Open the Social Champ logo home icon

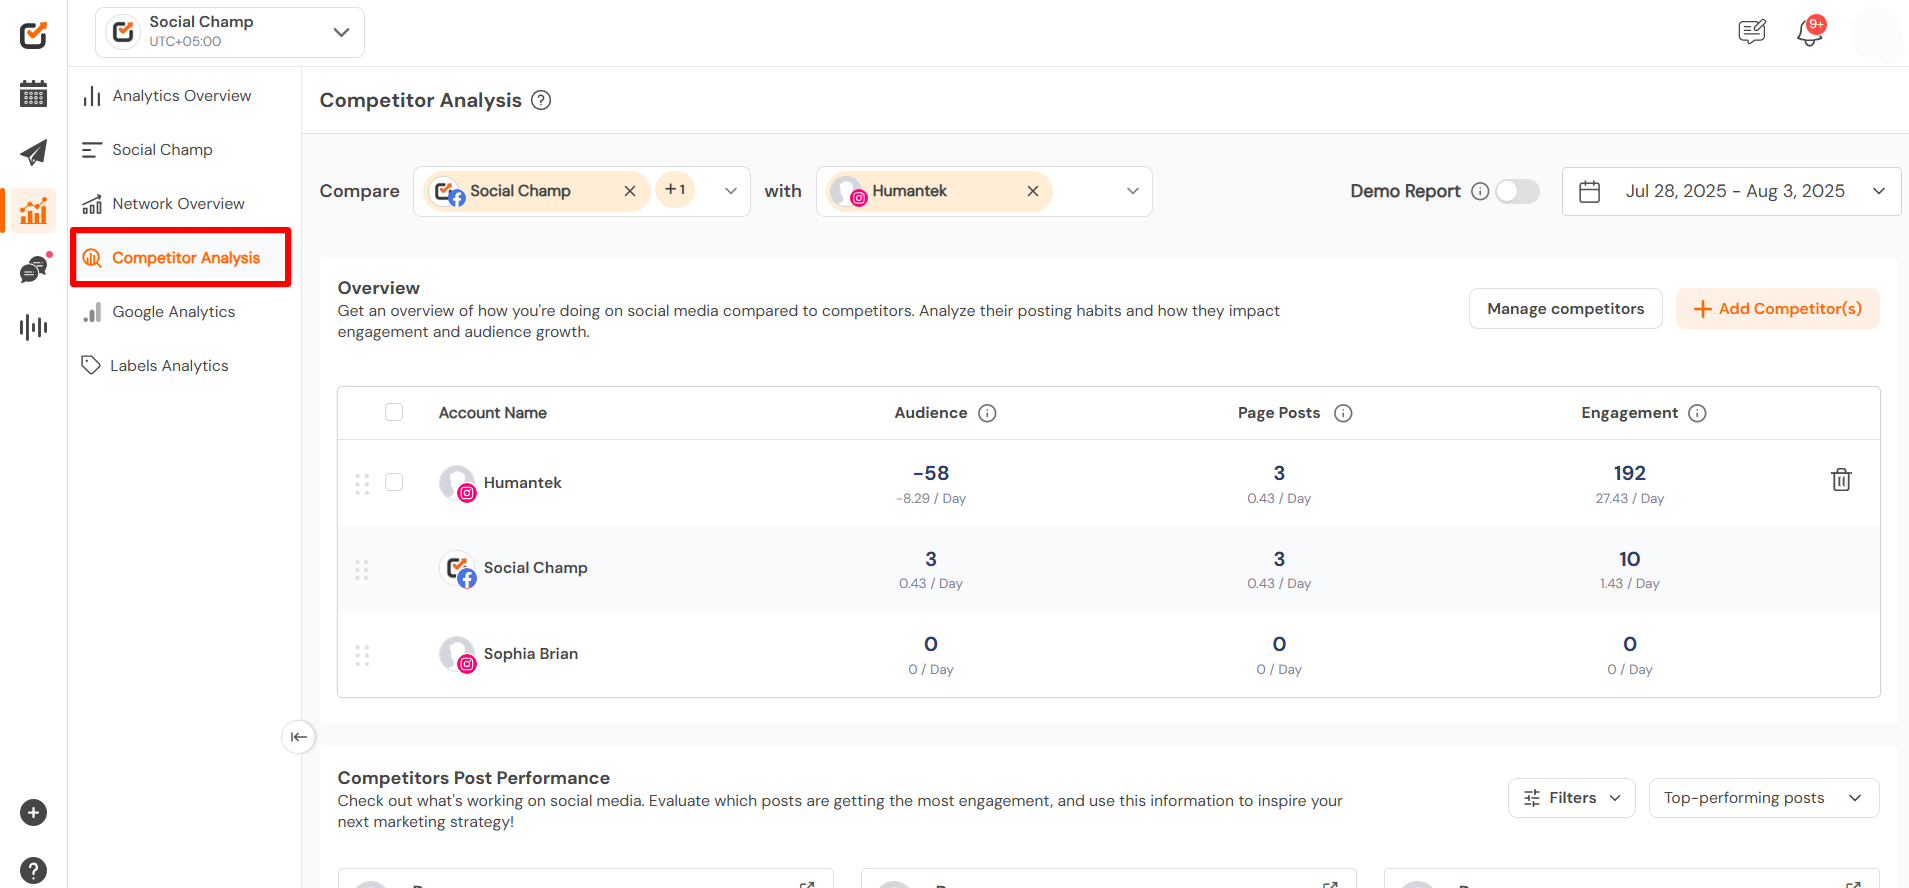pos(33,36)
